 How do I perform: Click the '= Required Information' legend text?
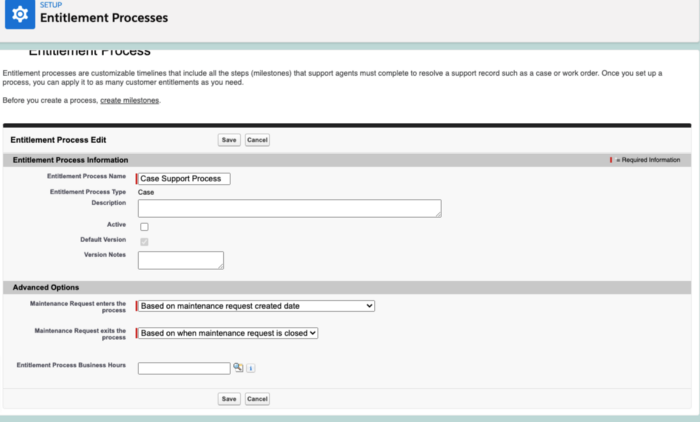[648, 160]
